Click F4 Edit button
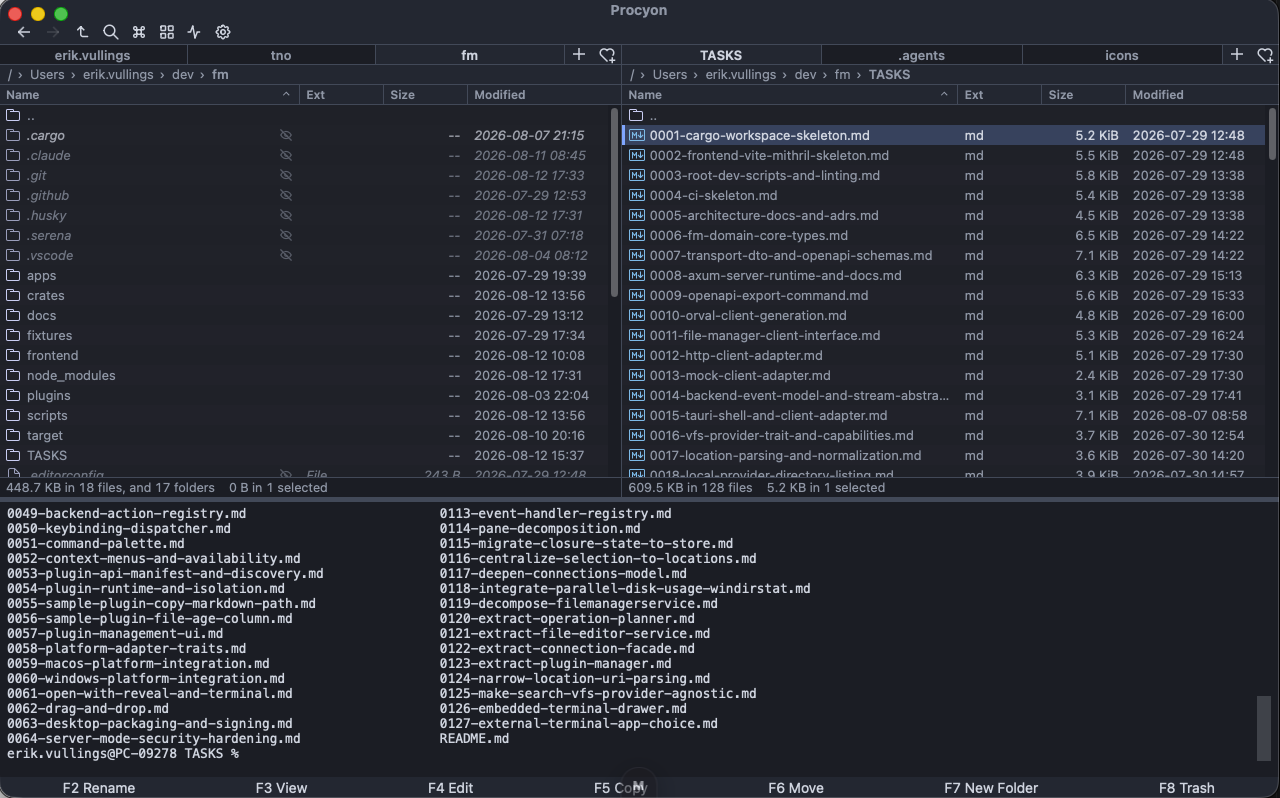The image size is (1280, 798). click(x=450, y=788)
